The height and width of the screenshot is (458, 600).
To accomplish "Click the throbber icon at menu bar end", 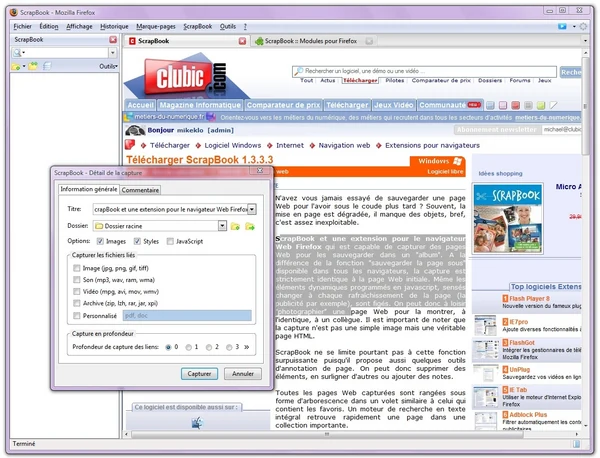I will coord(583,26).
